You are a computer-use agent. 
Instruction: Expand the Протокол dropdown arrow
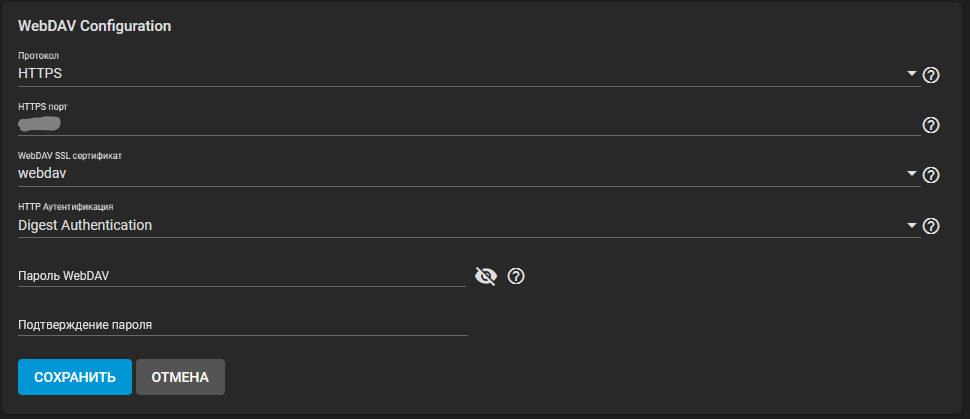coord(912,74)
